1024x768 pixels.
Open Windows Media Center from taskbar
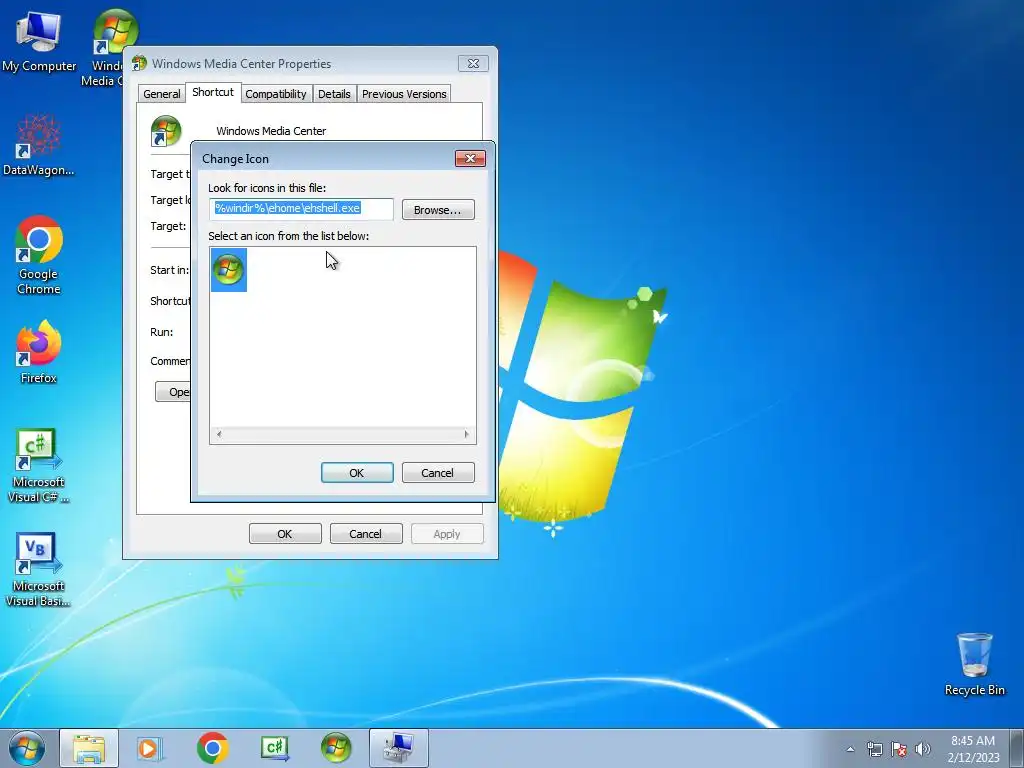pyautogui.click(x=336, y=748)
